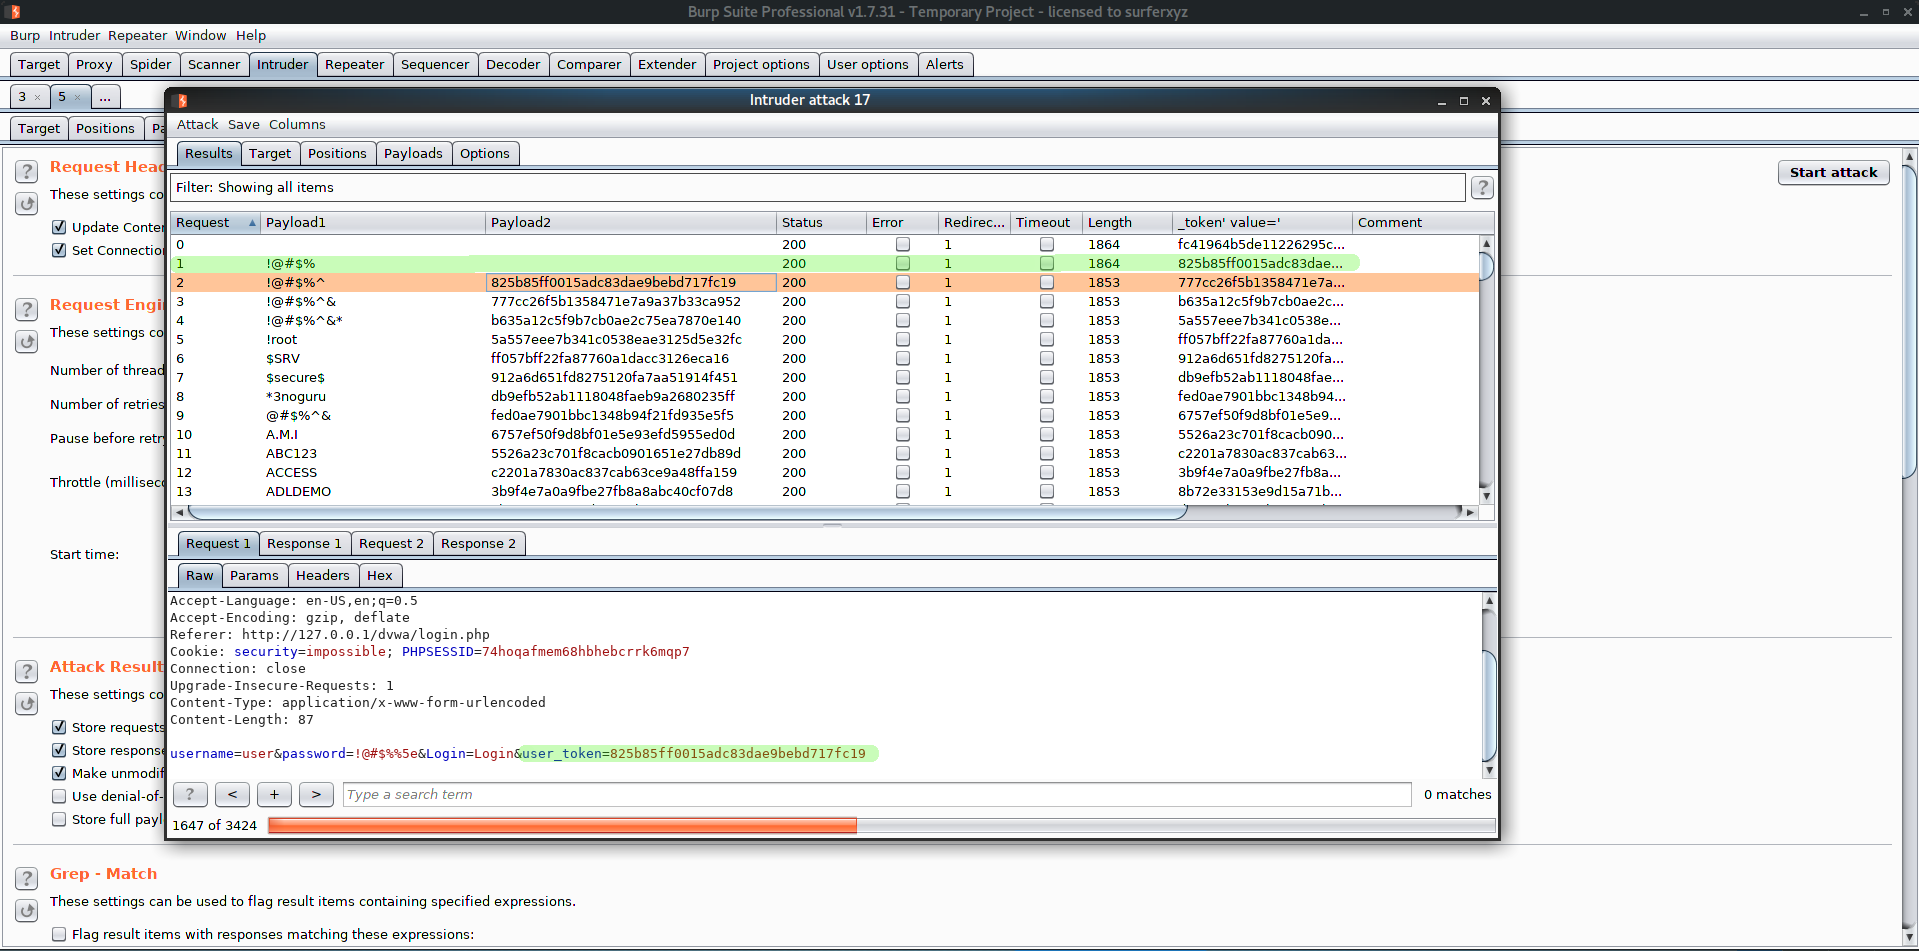The image size is (1919, 951).
Task: Toggle Set Connection checkbox
Action: 59,250
